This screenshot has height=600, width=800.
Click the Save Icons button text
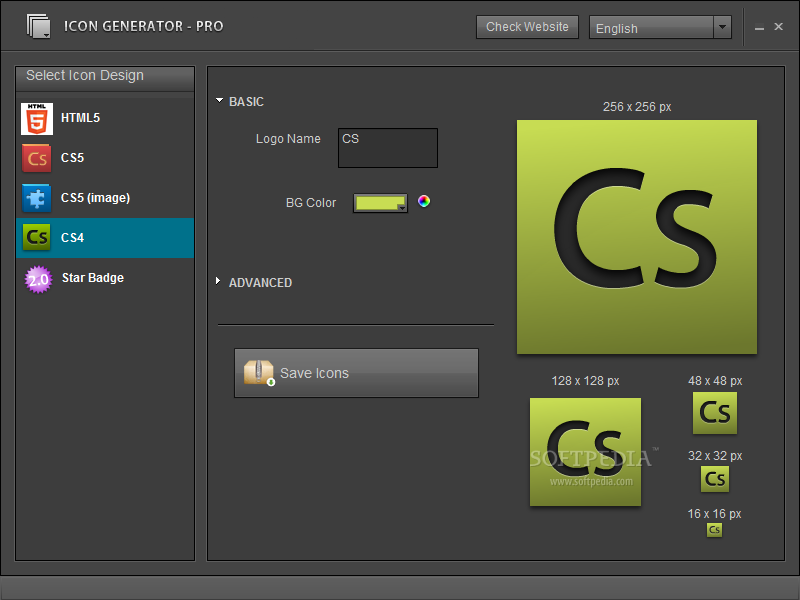pos(314,373)
